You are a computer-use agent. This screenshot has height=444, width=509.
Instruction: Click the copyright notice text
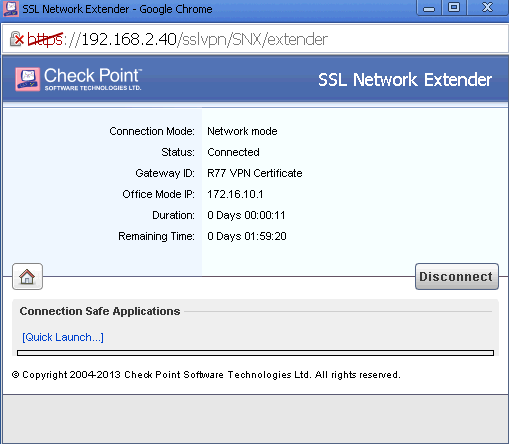click(x=206, y=375)
